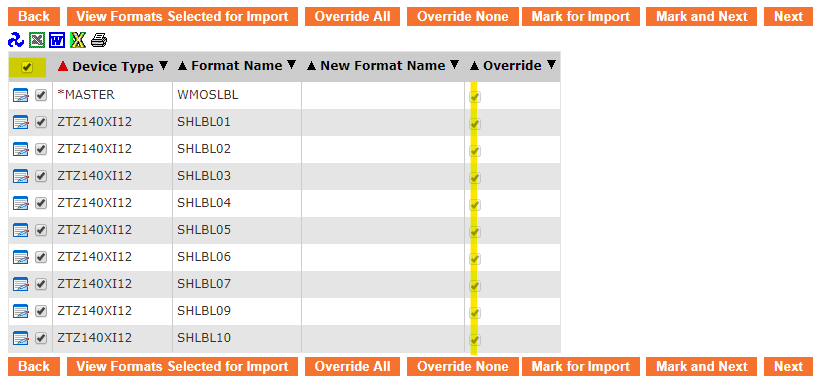The height and width of the screenshot is (384, 820).
Task: Sort Override column ascending arrow
Action: [474, 66]
